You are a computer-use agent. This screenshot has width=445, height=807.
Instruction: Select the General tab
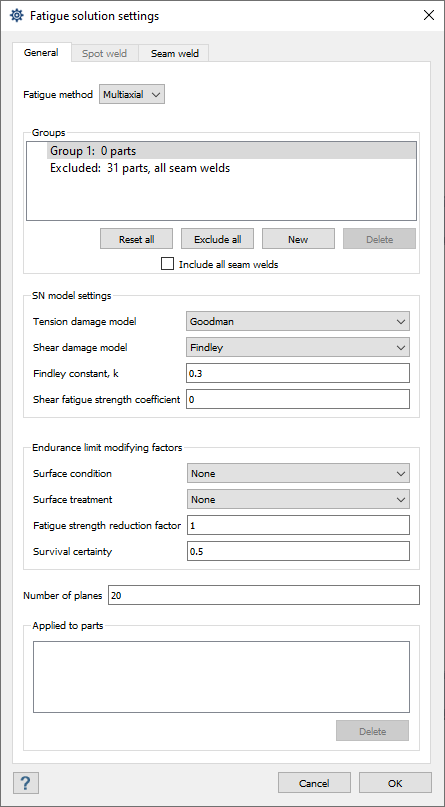[x=41, y=52]
